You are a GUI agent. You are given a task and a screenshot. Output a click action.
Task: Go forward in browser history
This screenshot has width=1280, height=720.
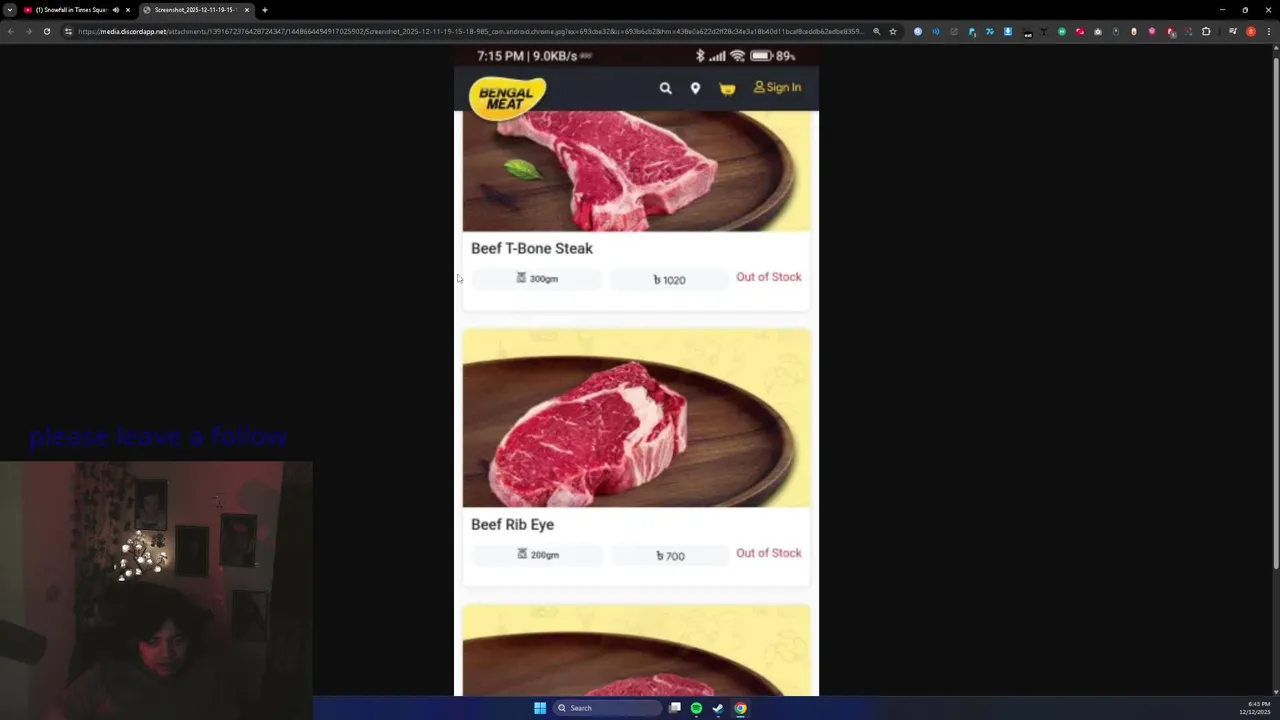coord(28,31)
